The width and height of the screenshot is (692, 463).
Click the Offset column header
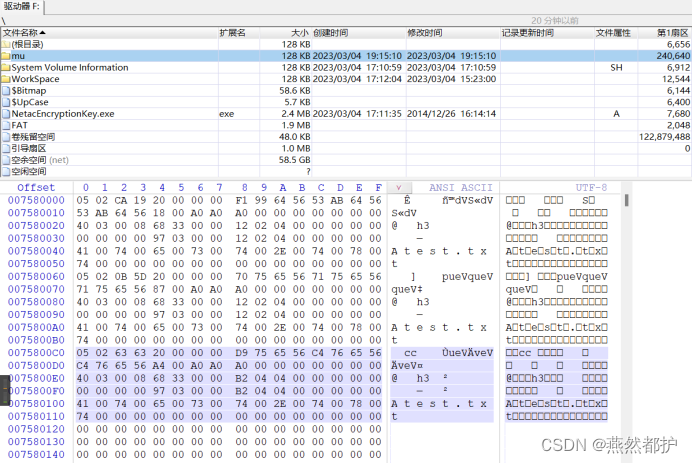(x=36, y=188)
